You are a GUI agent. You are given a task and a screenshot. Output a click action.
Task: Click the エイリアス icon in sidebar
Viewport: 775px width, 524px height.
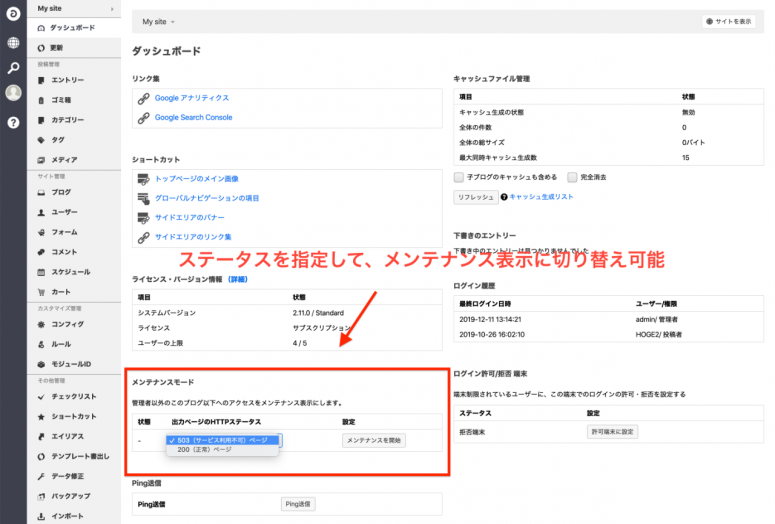(x=42, y=437)
